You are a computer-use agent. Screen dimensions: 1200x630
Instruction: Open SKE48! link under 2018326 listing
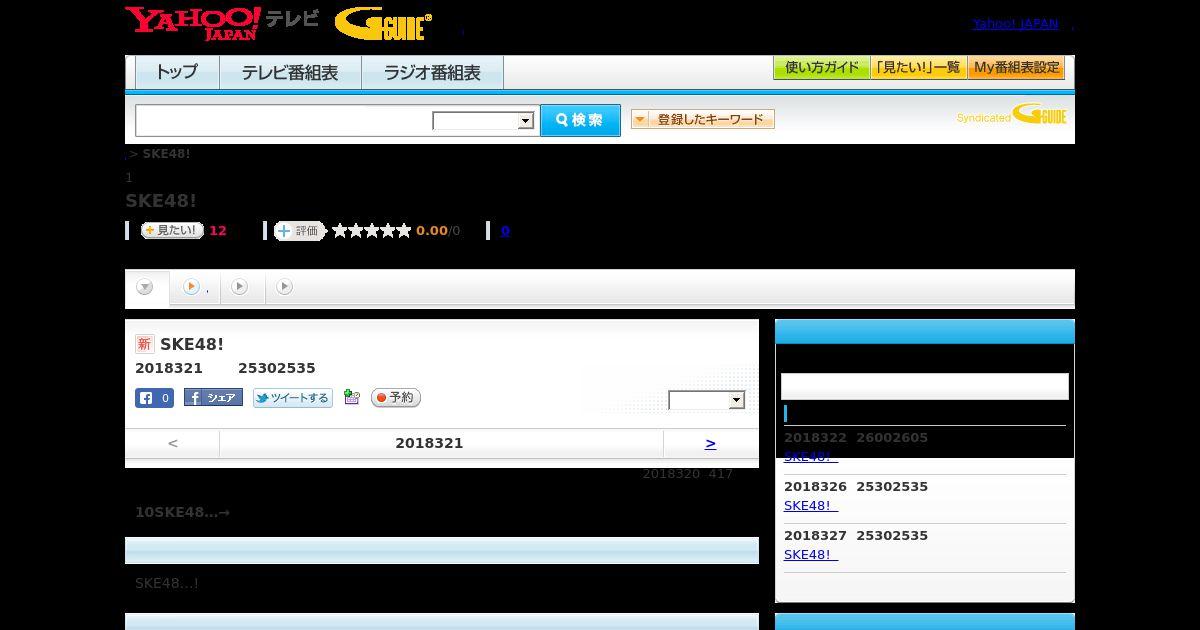click(x=811, y=506)
